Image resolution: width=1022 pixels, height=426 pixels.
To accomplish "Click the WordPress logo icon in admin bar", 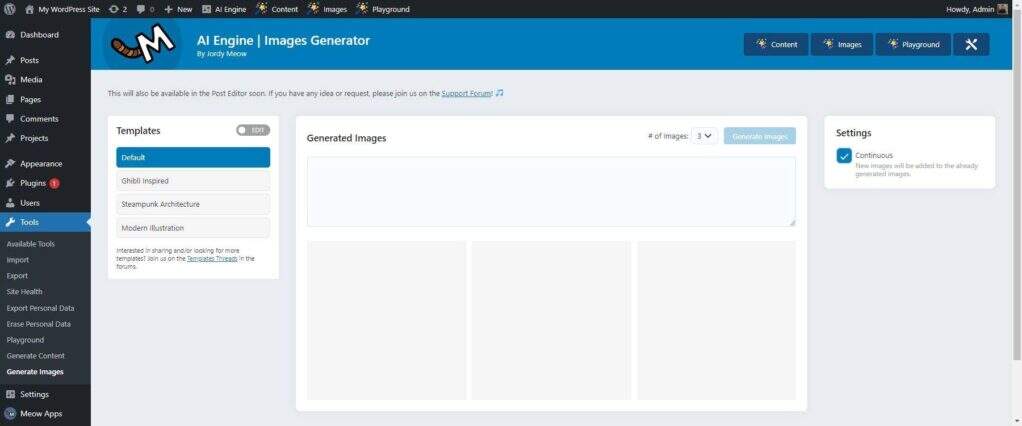I will tap(9, 9).
